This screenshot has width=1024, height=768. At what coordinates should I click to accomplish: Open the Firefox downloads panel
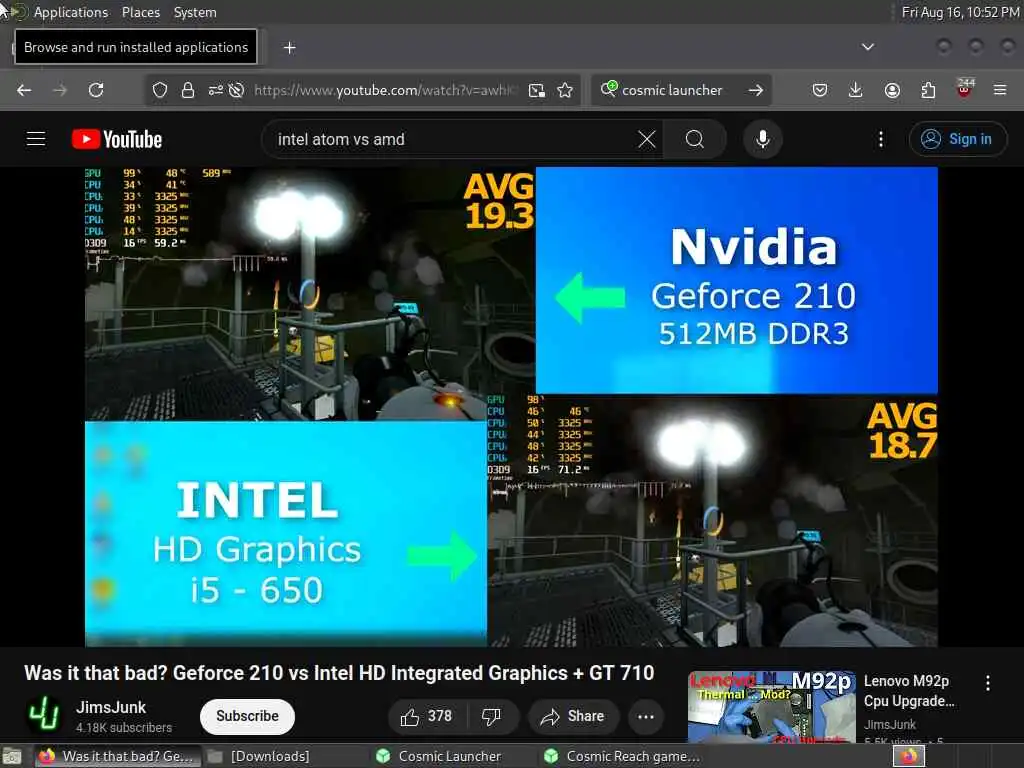pyautogui.click(x=856, y=90)
